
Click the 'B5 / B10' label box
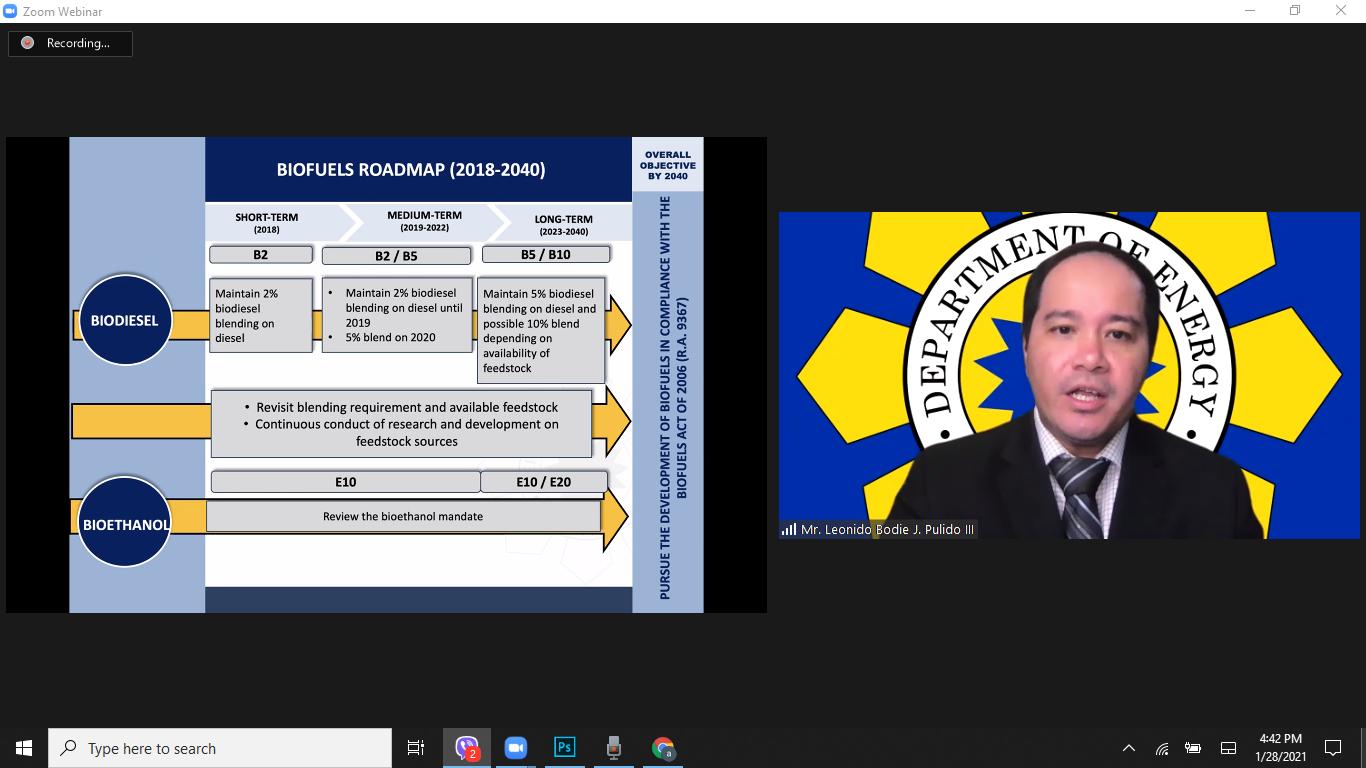pos(545,255)
